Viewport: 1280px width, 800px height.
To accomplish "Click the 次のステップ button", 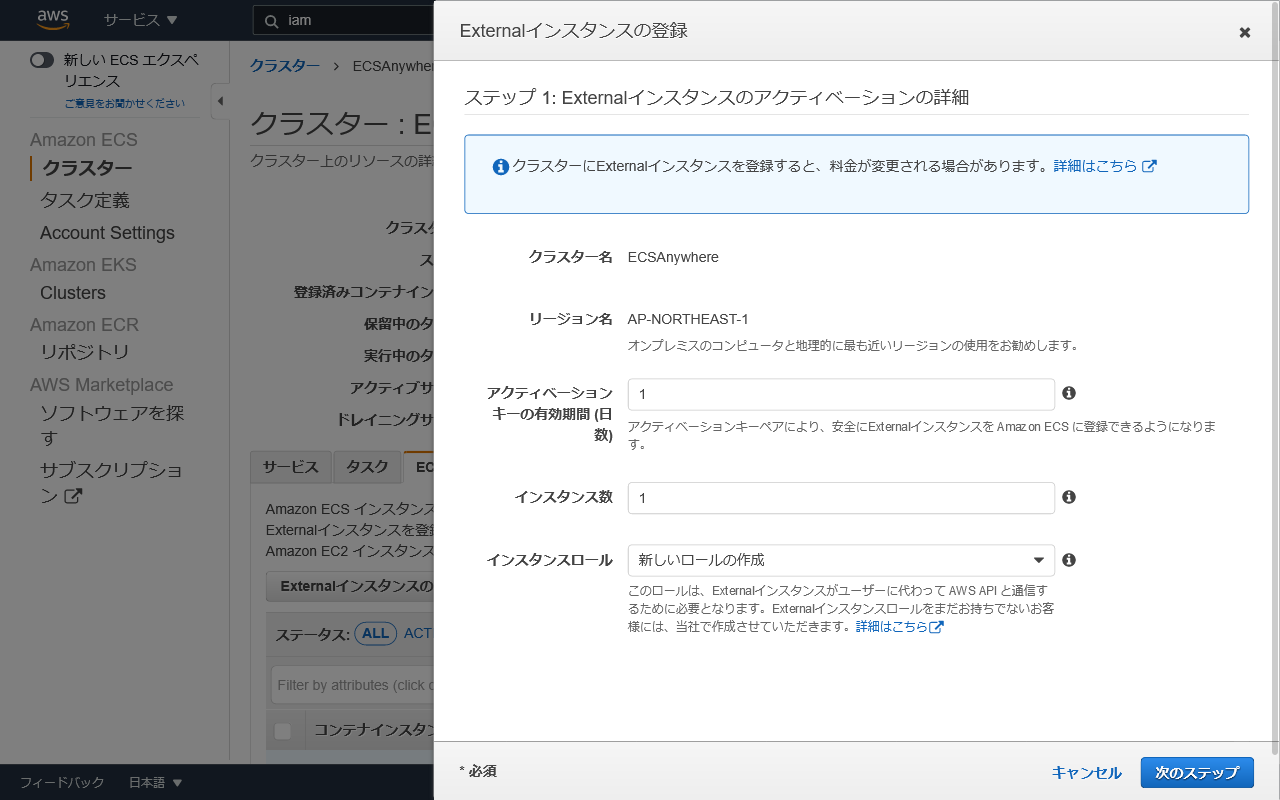I will coord(1197,772).
